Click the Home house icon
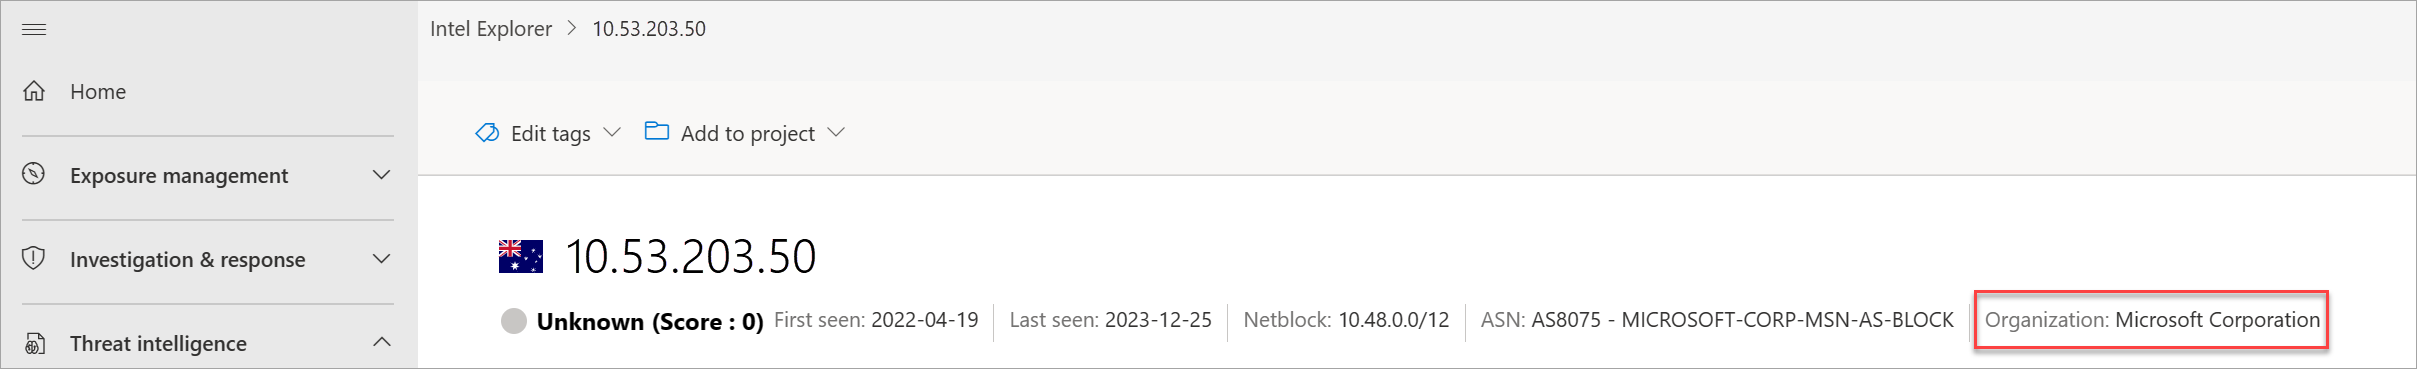The width and height of the screenshot is (2417, 369). pos(34,91)
